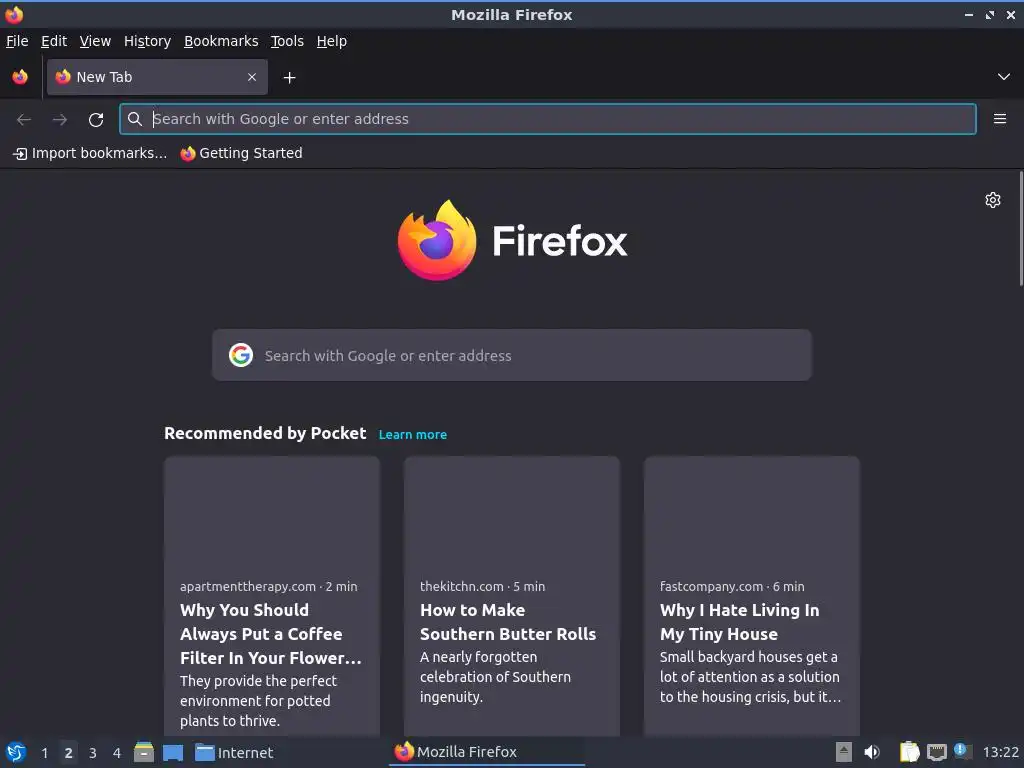Click the Recommended by Pocket heading
Viewport: 1024px width, 768px height.
pos(265,434)
